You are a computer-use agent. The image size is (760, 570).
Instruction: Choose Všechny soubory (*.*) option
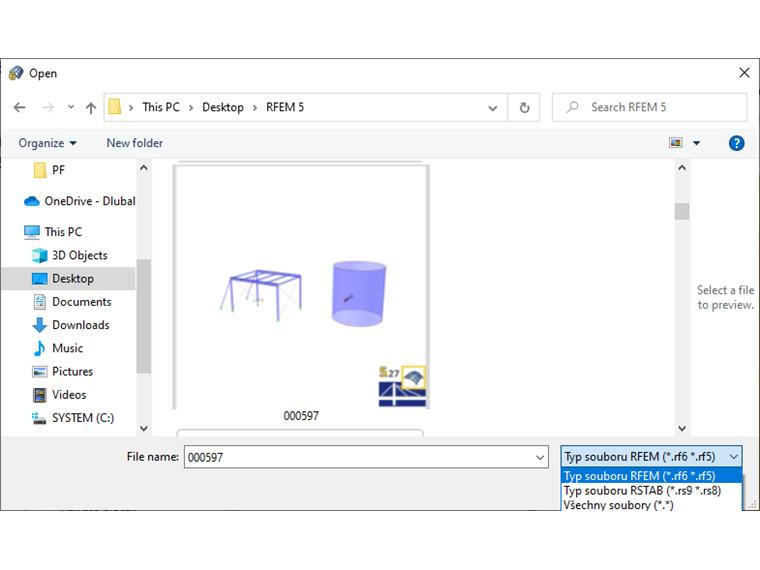click(651, 505)
